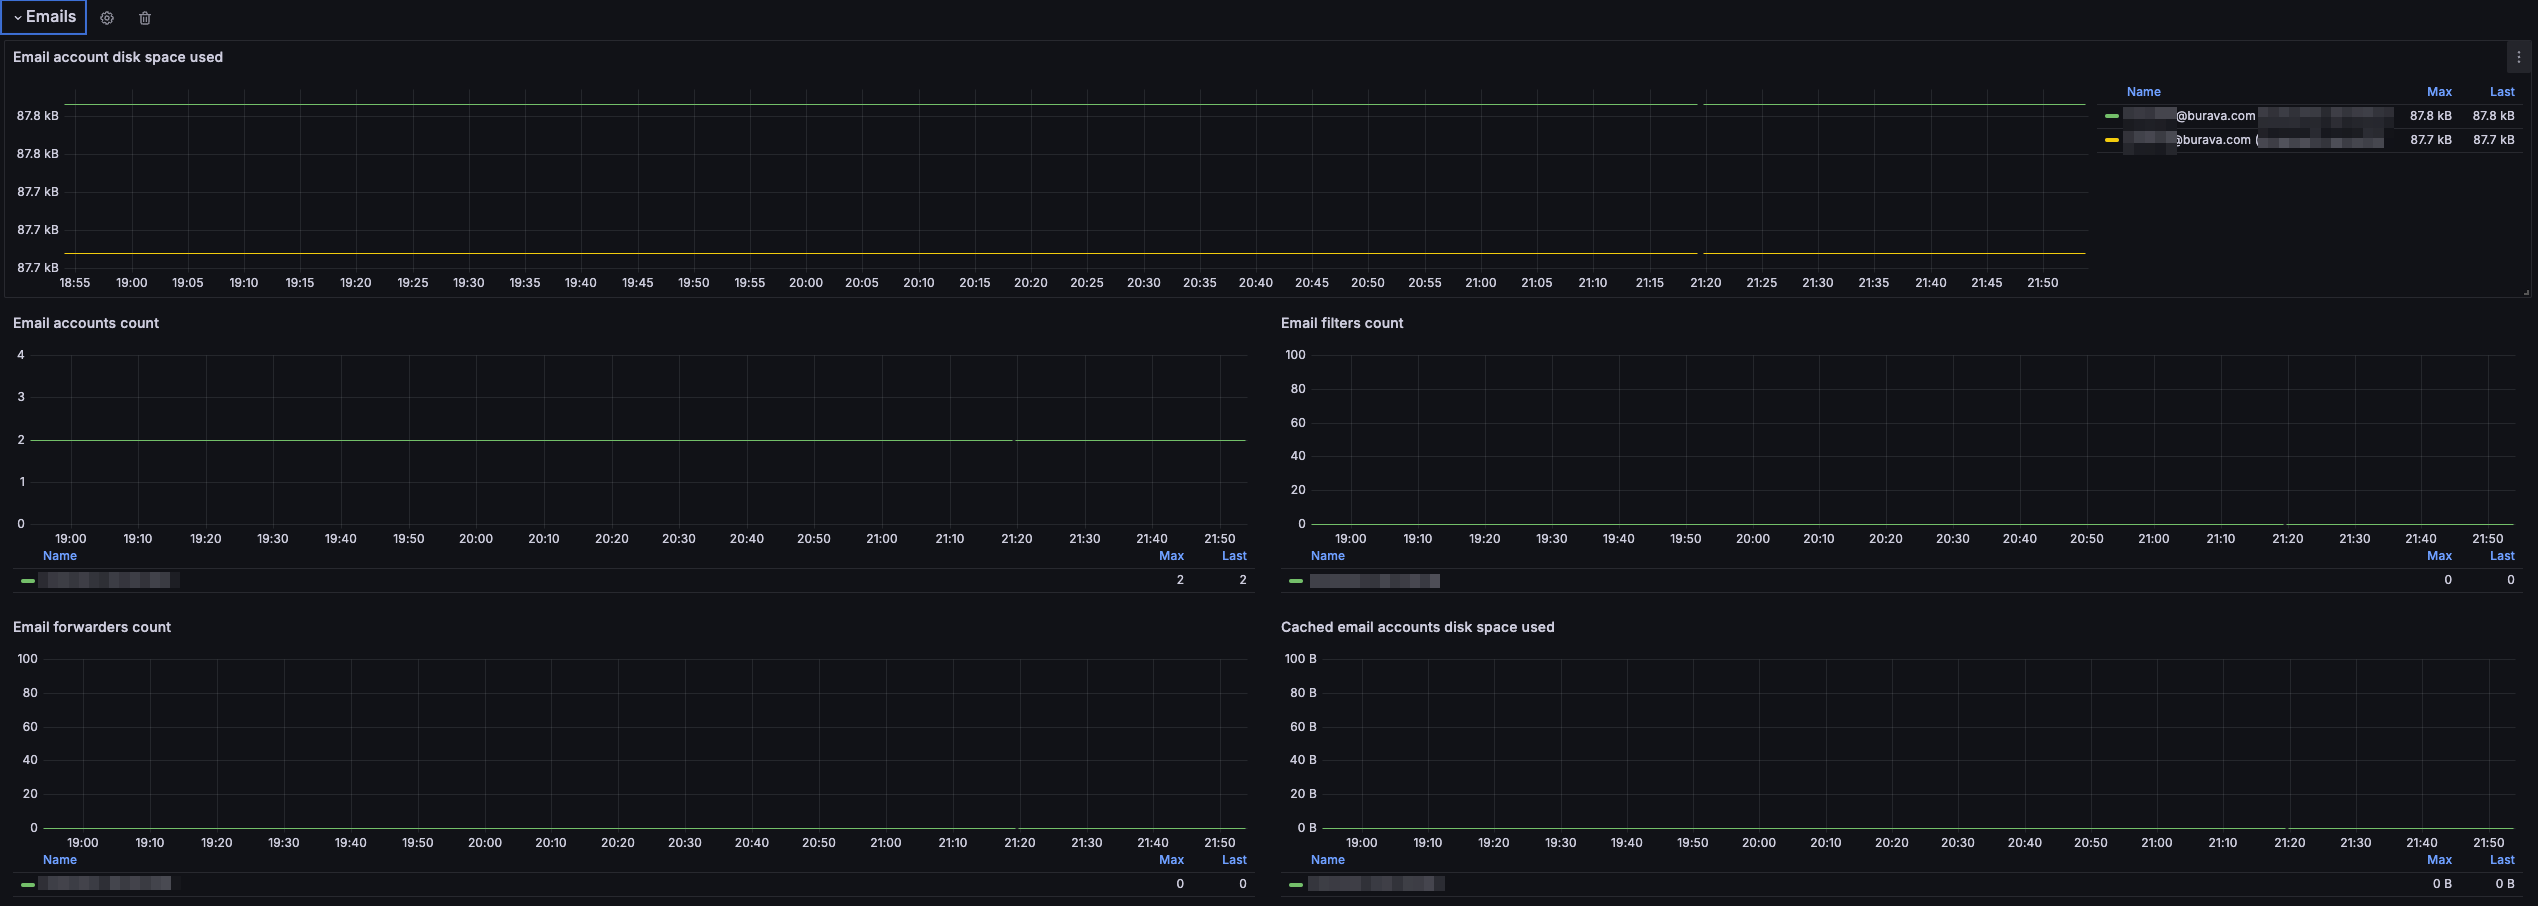Sort the disk space legend by Max
2538x906 pixels.
click(2439, 92)
